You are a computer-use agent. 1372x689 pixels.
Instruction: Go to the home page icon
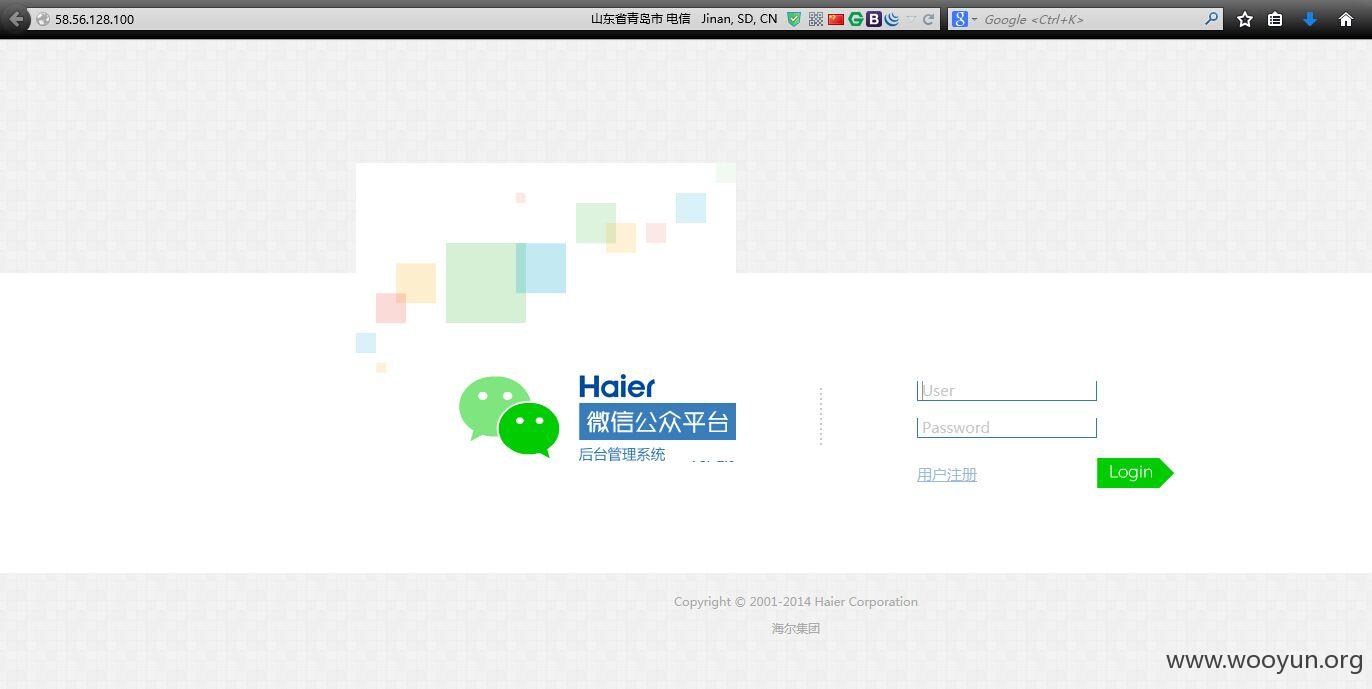1345,19
